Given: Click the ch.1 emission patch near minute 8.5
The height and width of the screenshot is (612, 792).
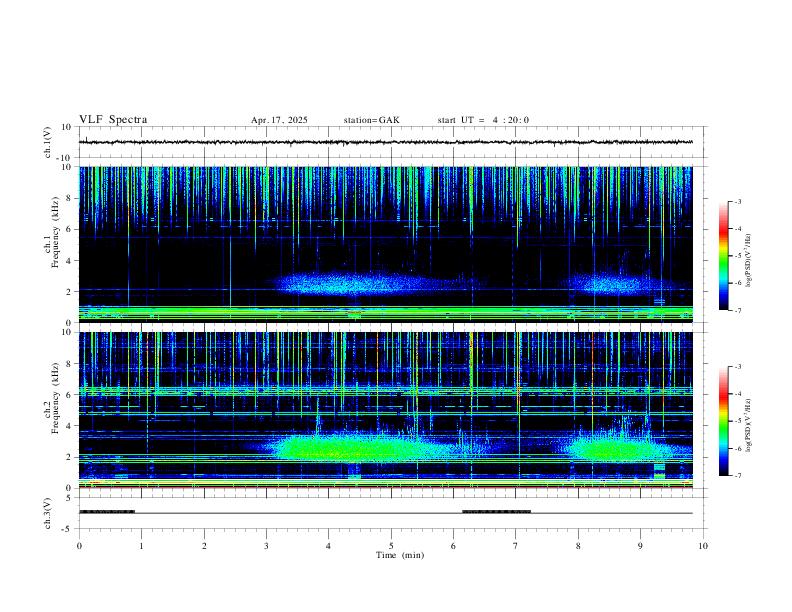Looking at the screenshot, I should click(614, 283).
